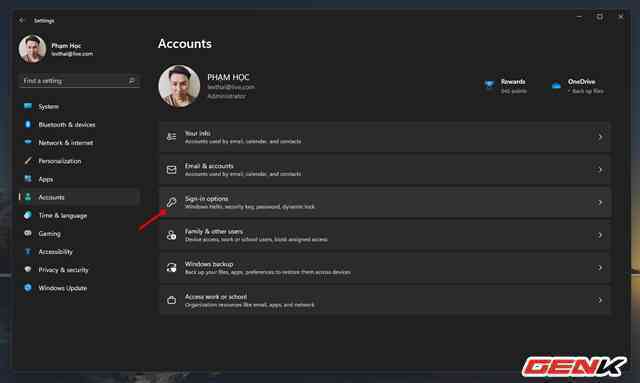Open the Sign-in options row
The width and height of the screenshot is (640, 383).
coord(384,202)
